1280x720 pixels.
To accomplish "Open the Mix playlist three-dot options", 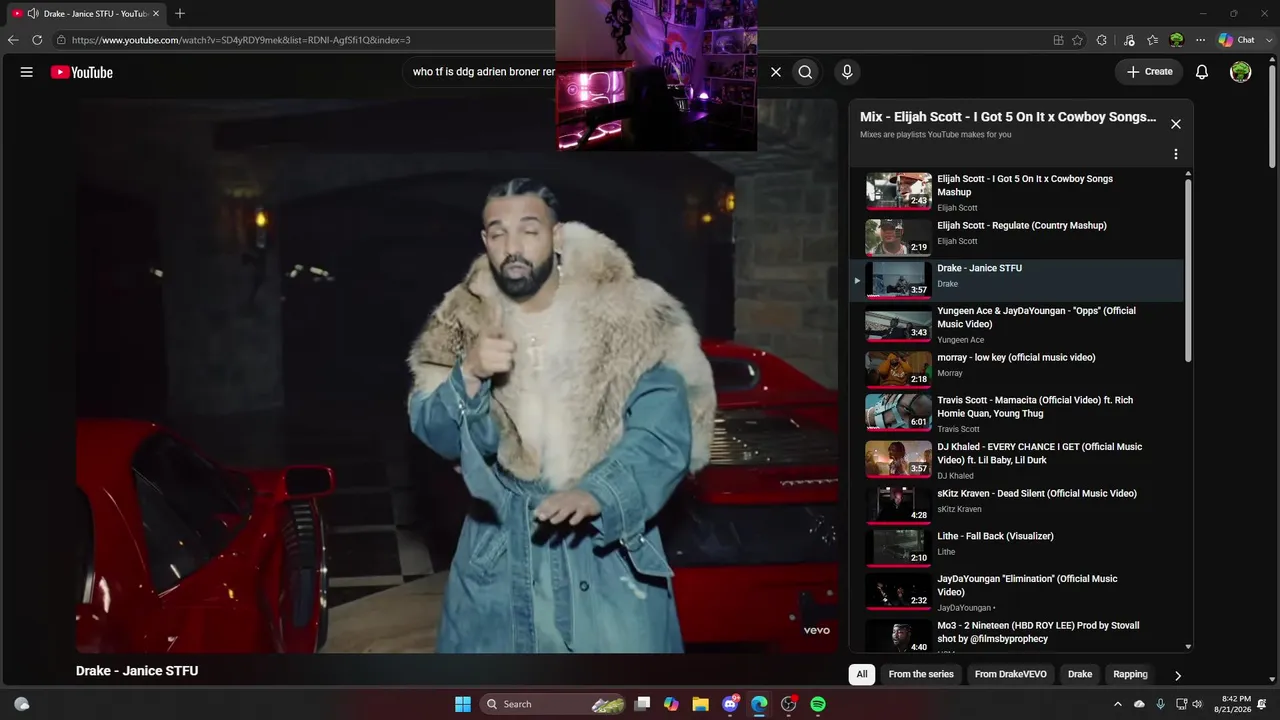I will point(1176,154).
